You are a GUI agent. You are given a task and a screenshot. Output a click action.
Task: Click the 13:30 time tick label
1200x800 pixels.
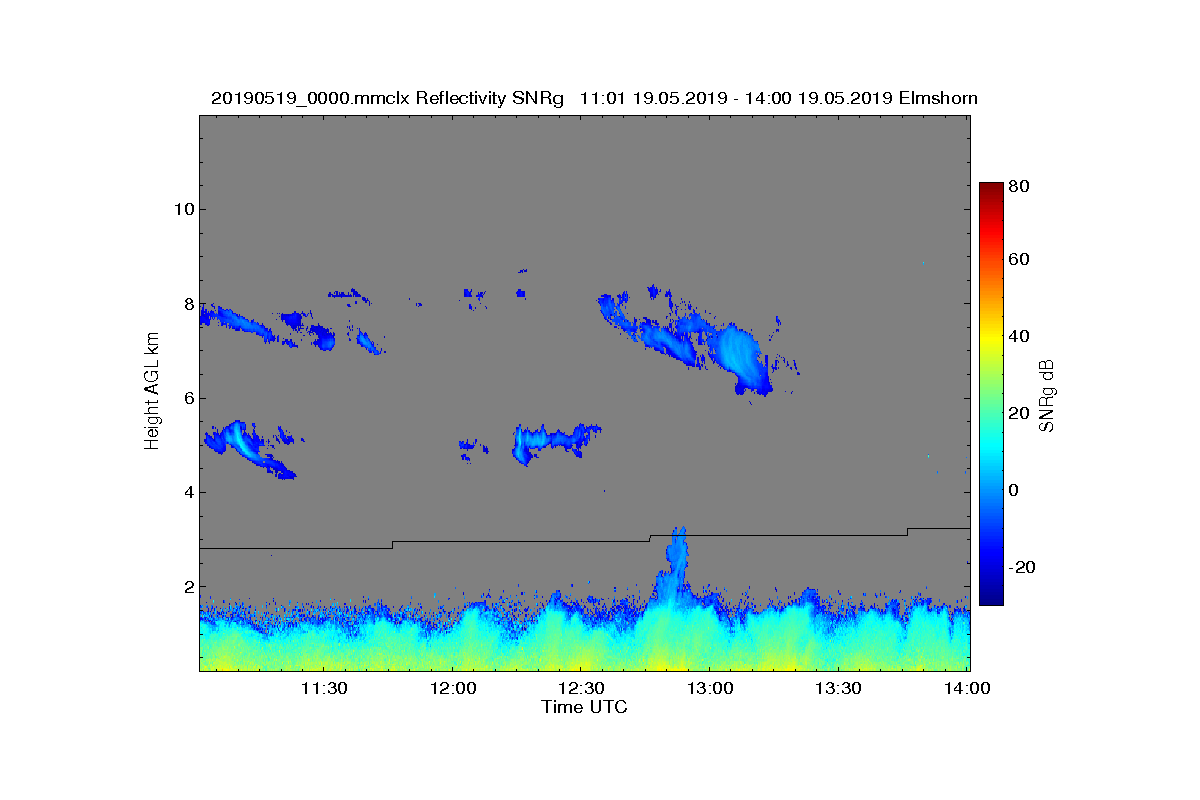838,689
